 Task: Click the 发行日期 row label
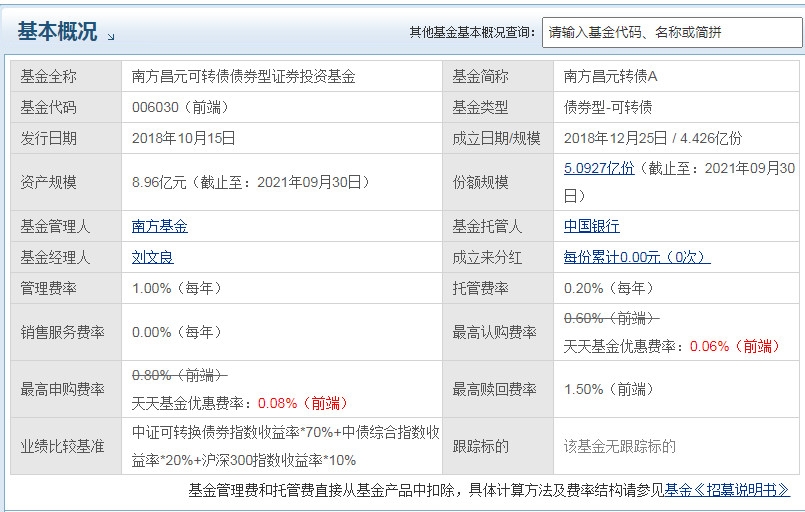click(48, 138)
